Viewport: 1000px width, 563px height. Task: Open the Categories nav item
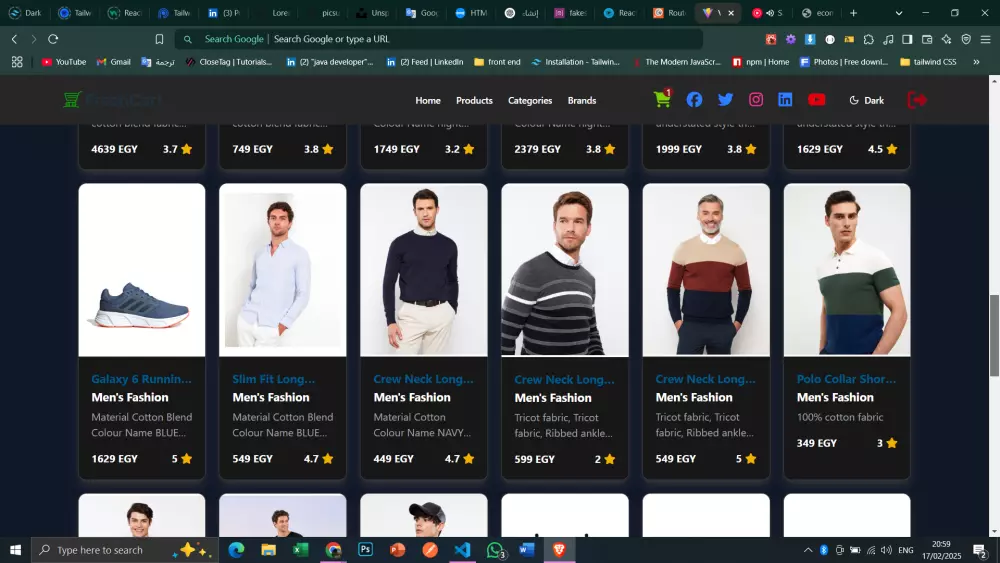(530, 100)
